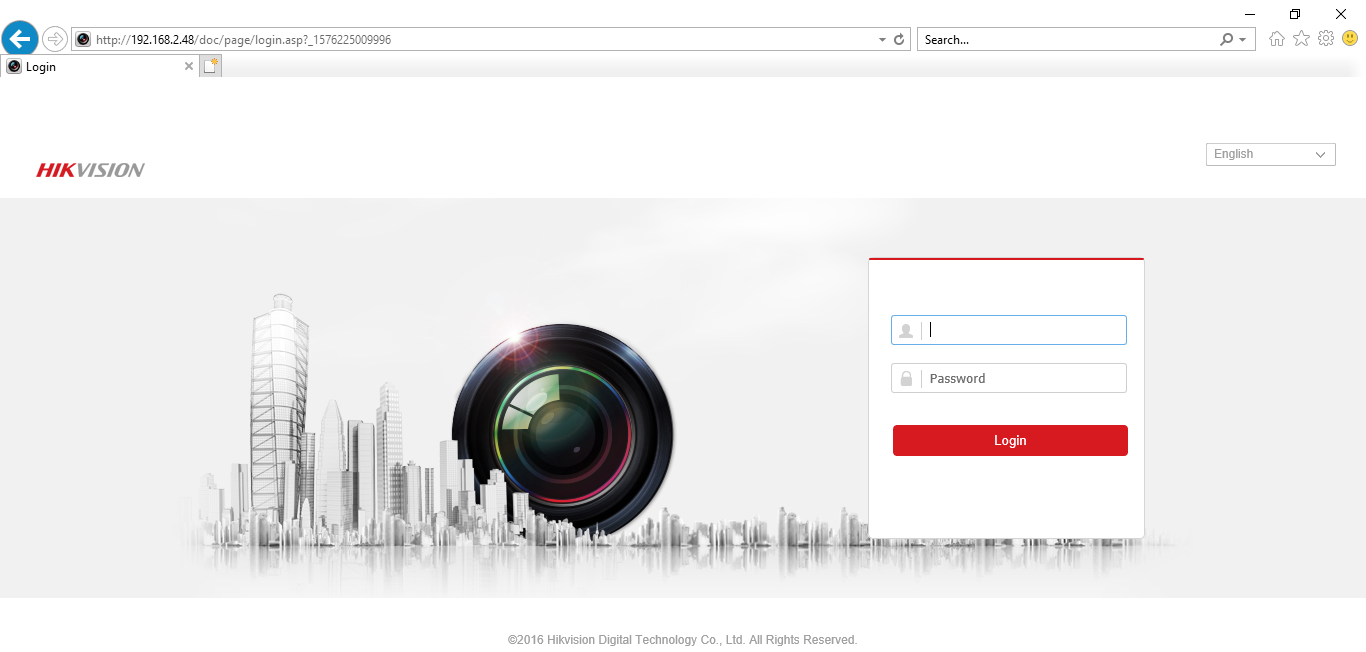
Task: Expand the search provider dropdown arrow
Action: click(x=1243, y=40)
